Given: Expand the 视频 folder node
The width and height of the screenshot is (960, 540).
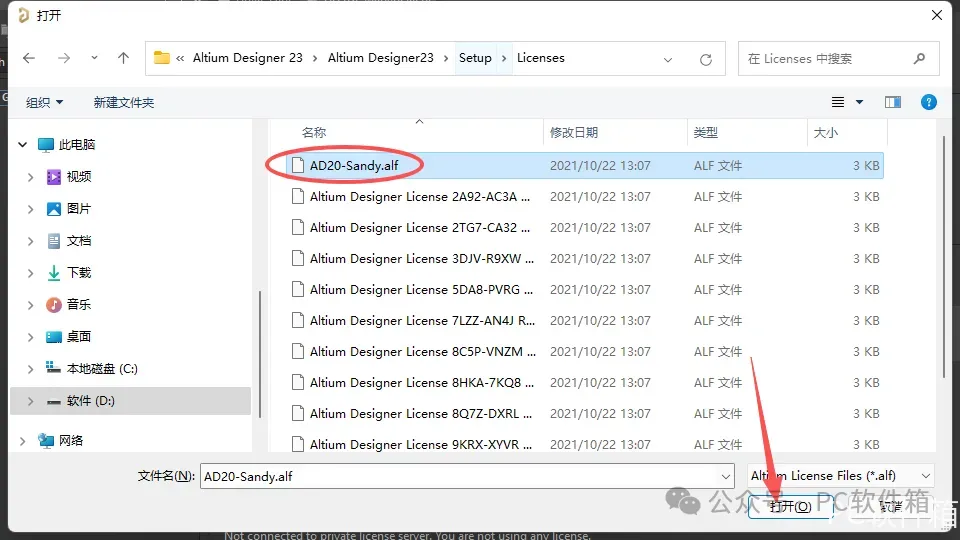Looking at the screenshot, I should 31,177.
